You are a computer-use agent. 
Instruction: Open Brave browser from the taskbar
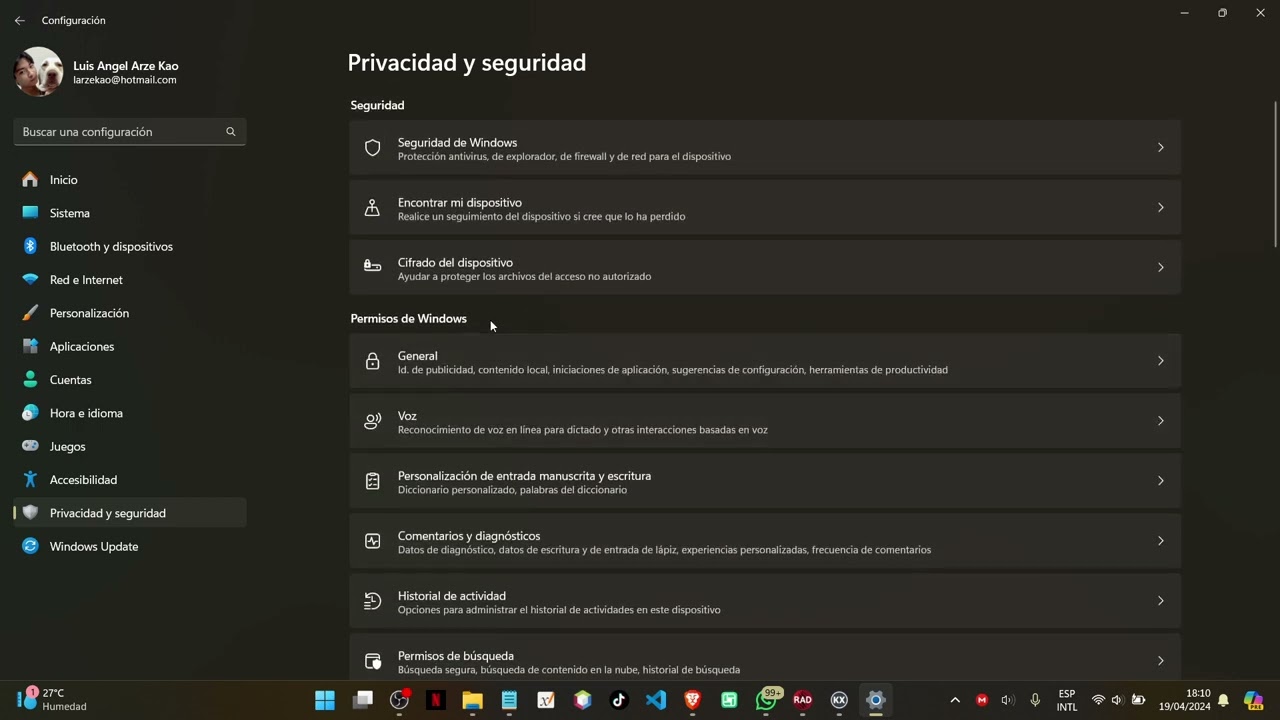point(692,700)
